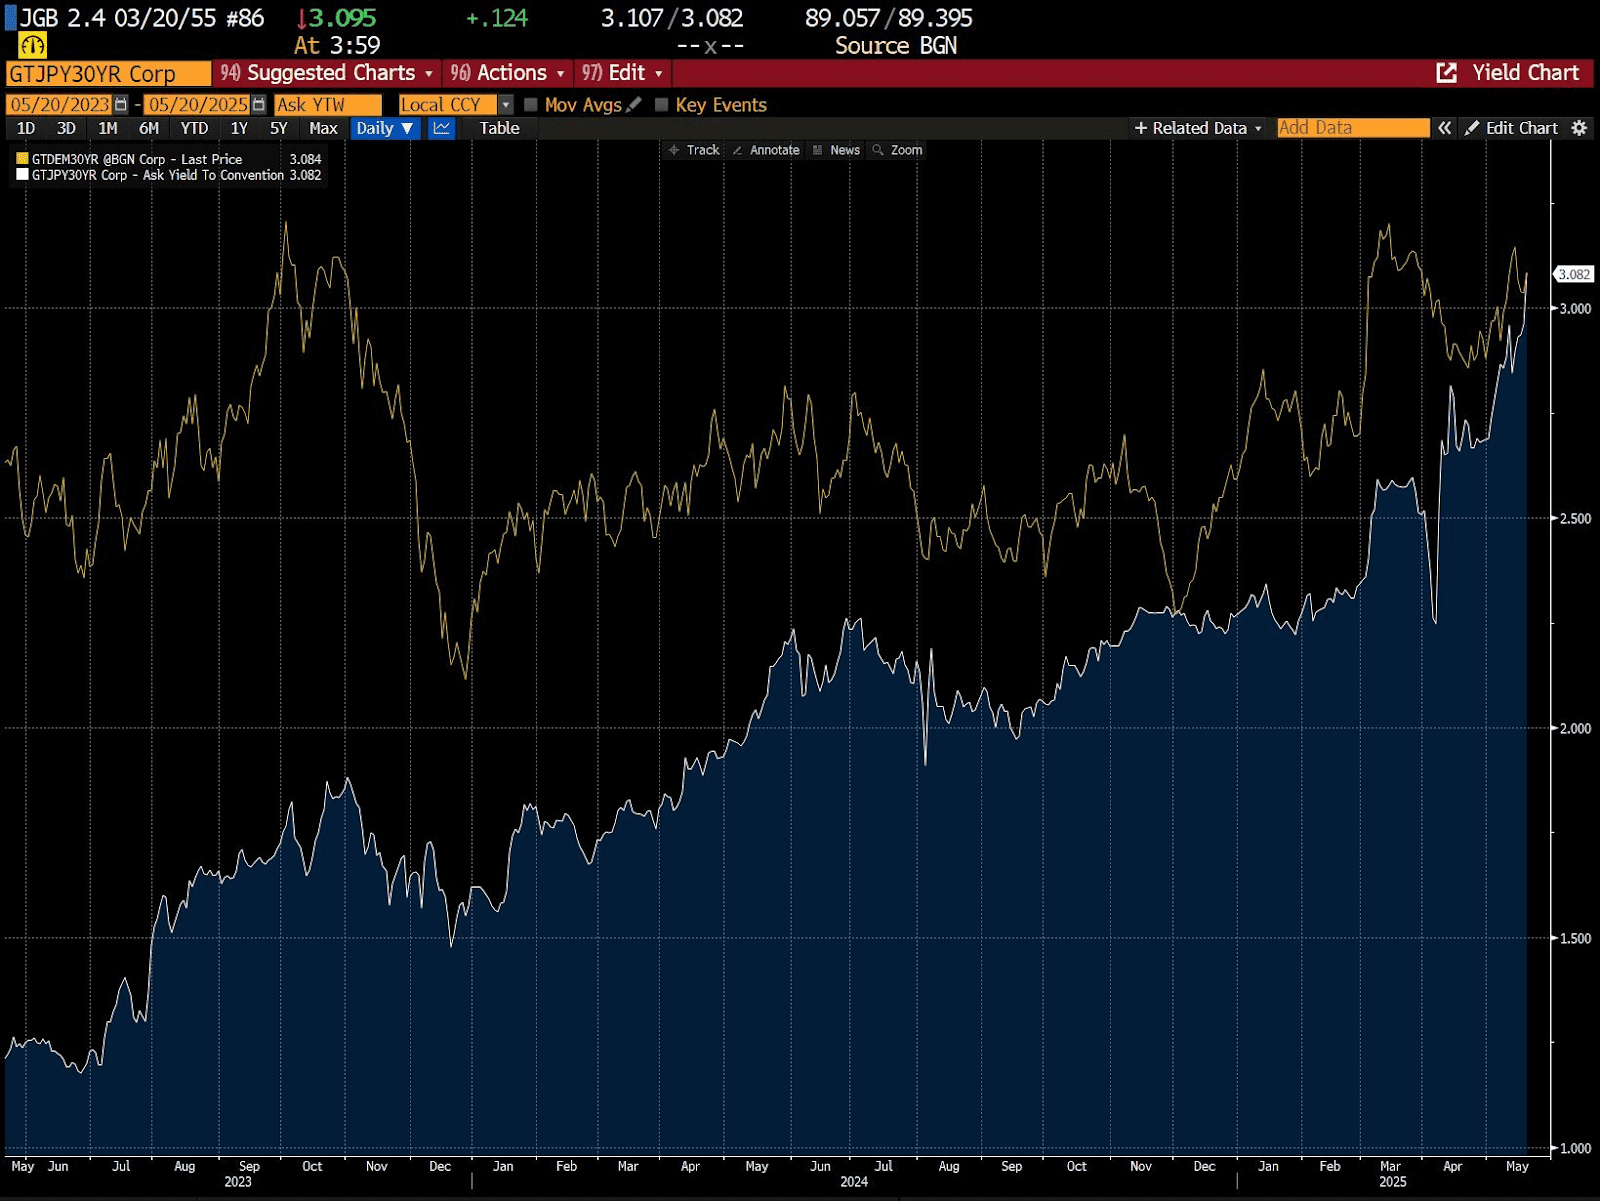Click the gold GTDEM30YR legend color swatch

22,158
